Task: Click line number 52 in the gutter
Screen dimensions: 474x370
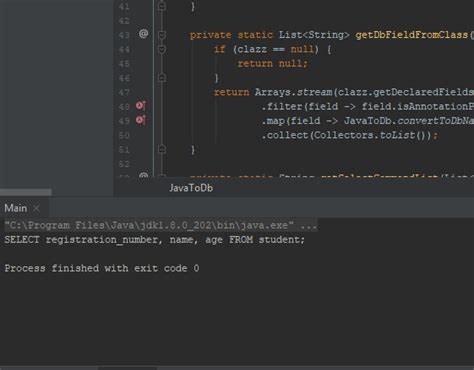Action: point(124,164)
